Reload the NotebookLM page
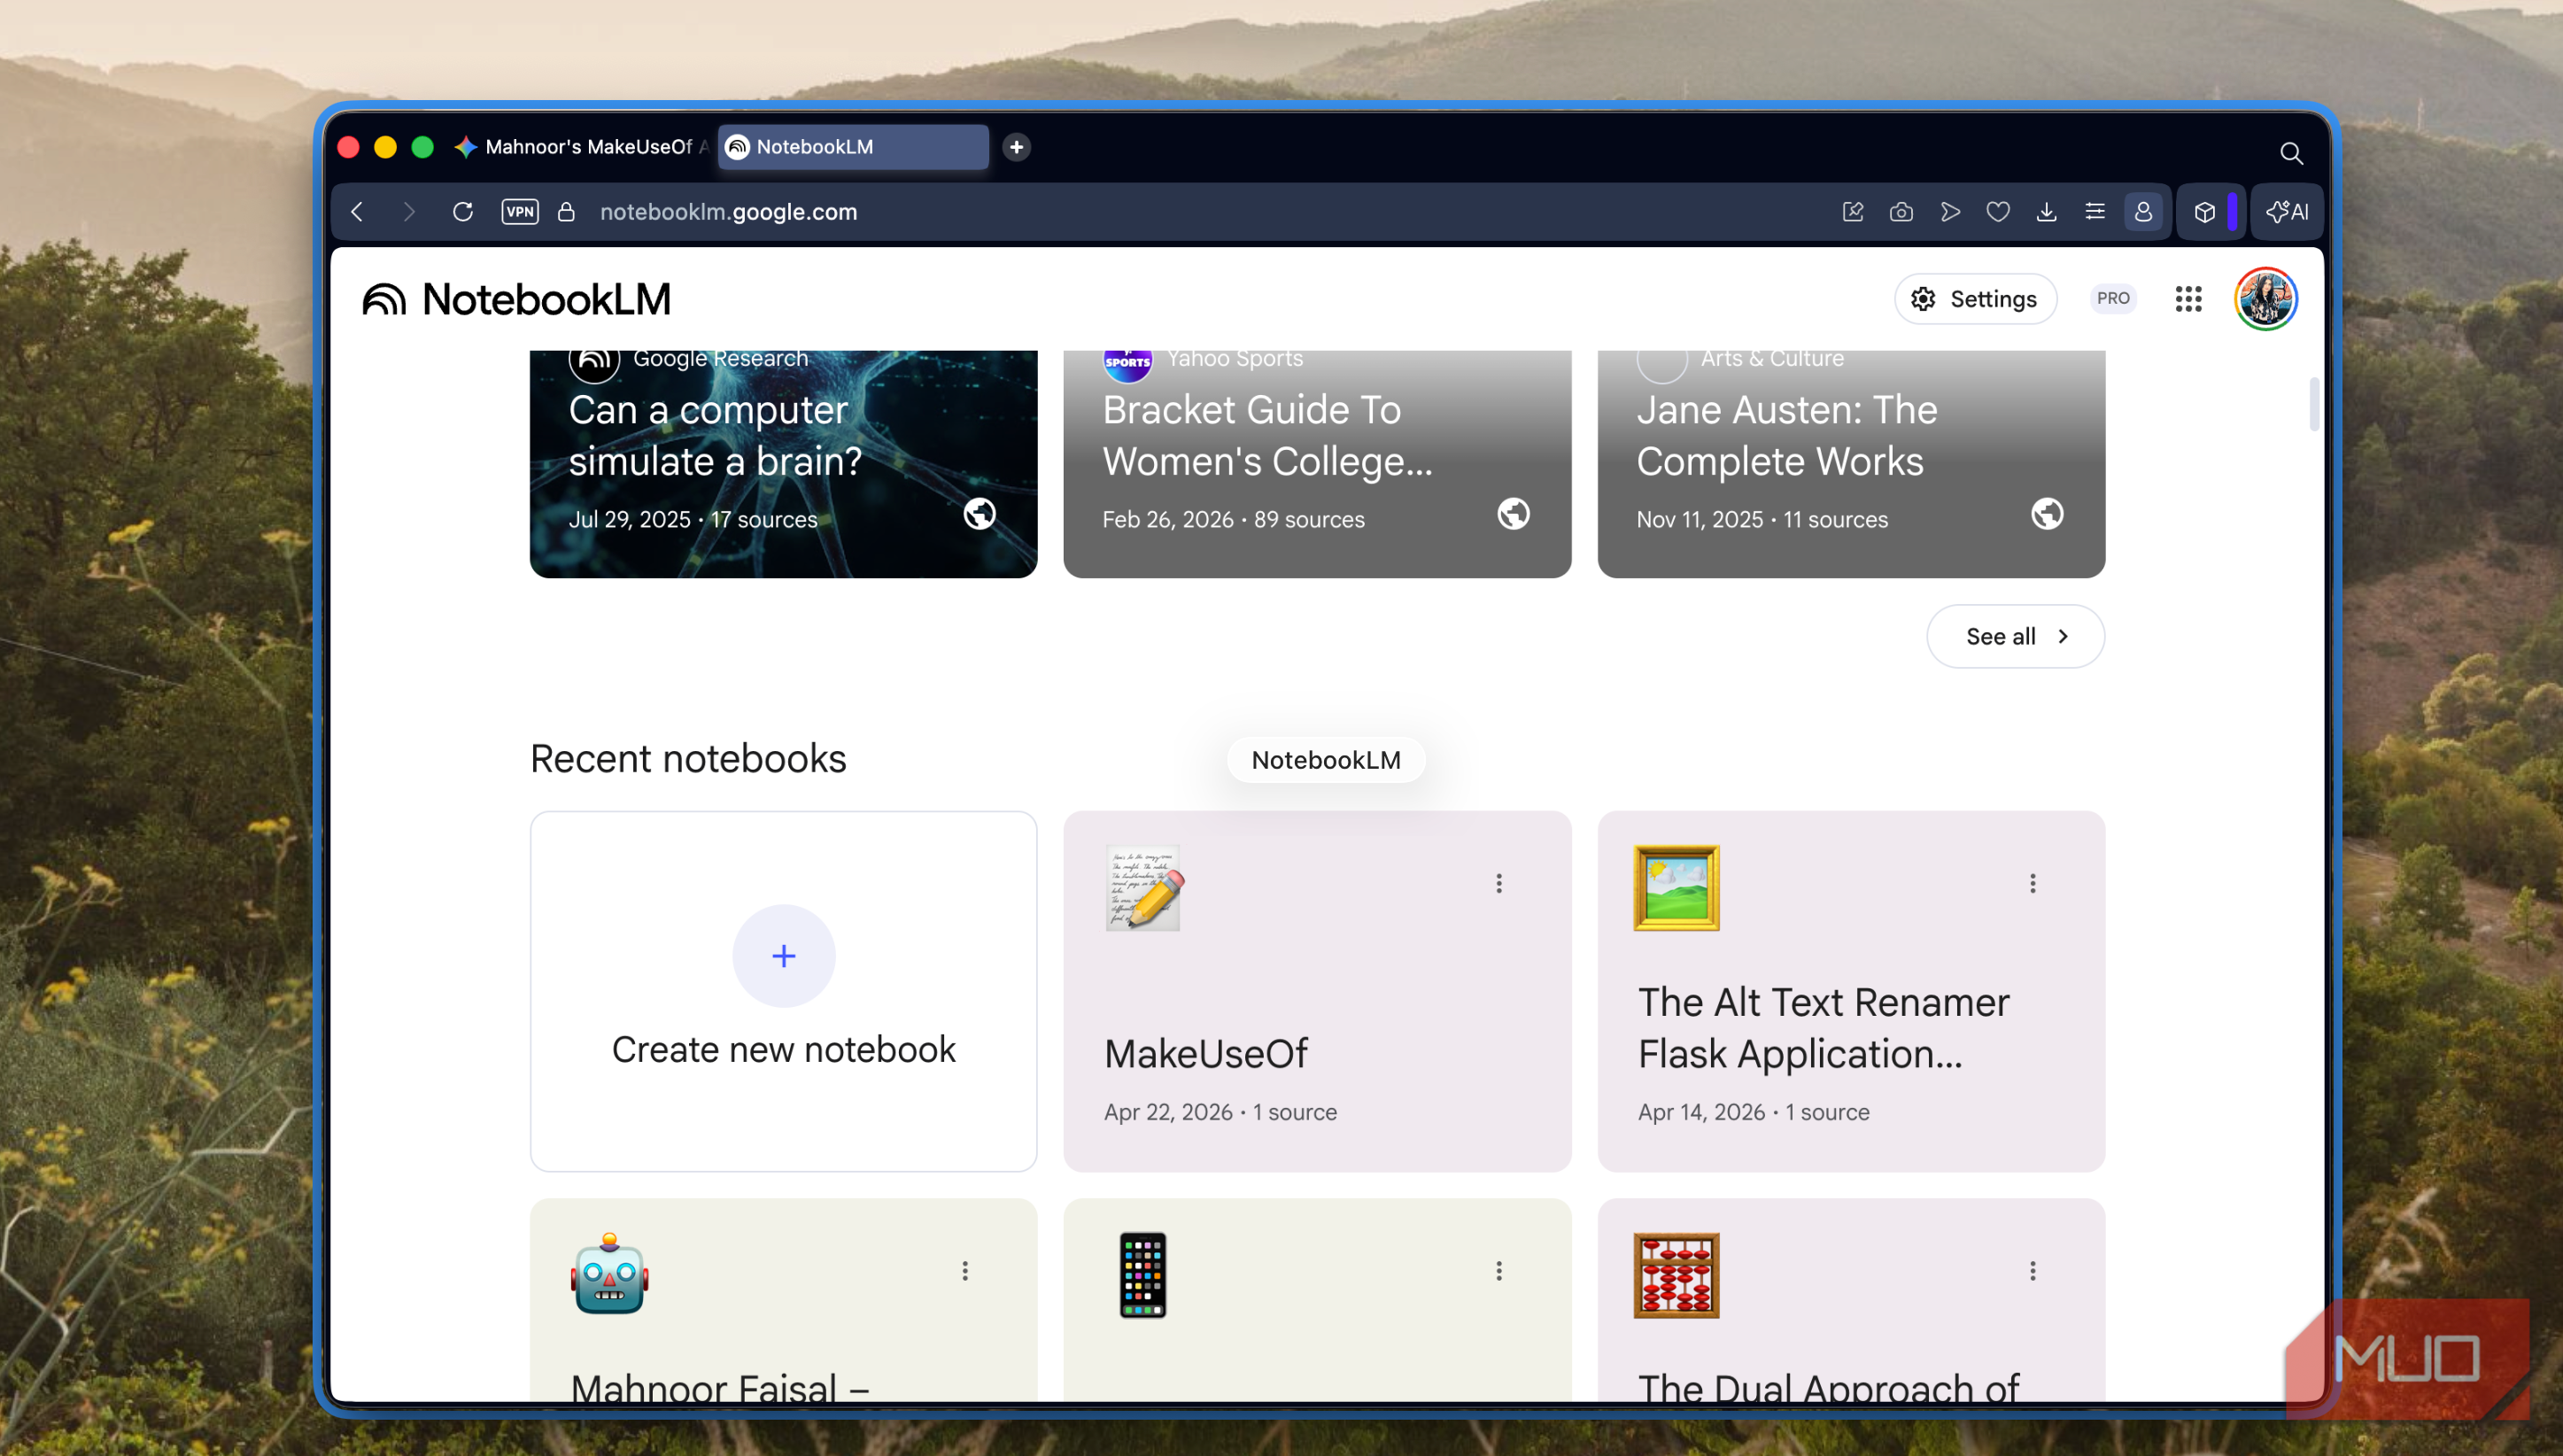This screenshot has height=1456, width=2563. tap(462, 212)
